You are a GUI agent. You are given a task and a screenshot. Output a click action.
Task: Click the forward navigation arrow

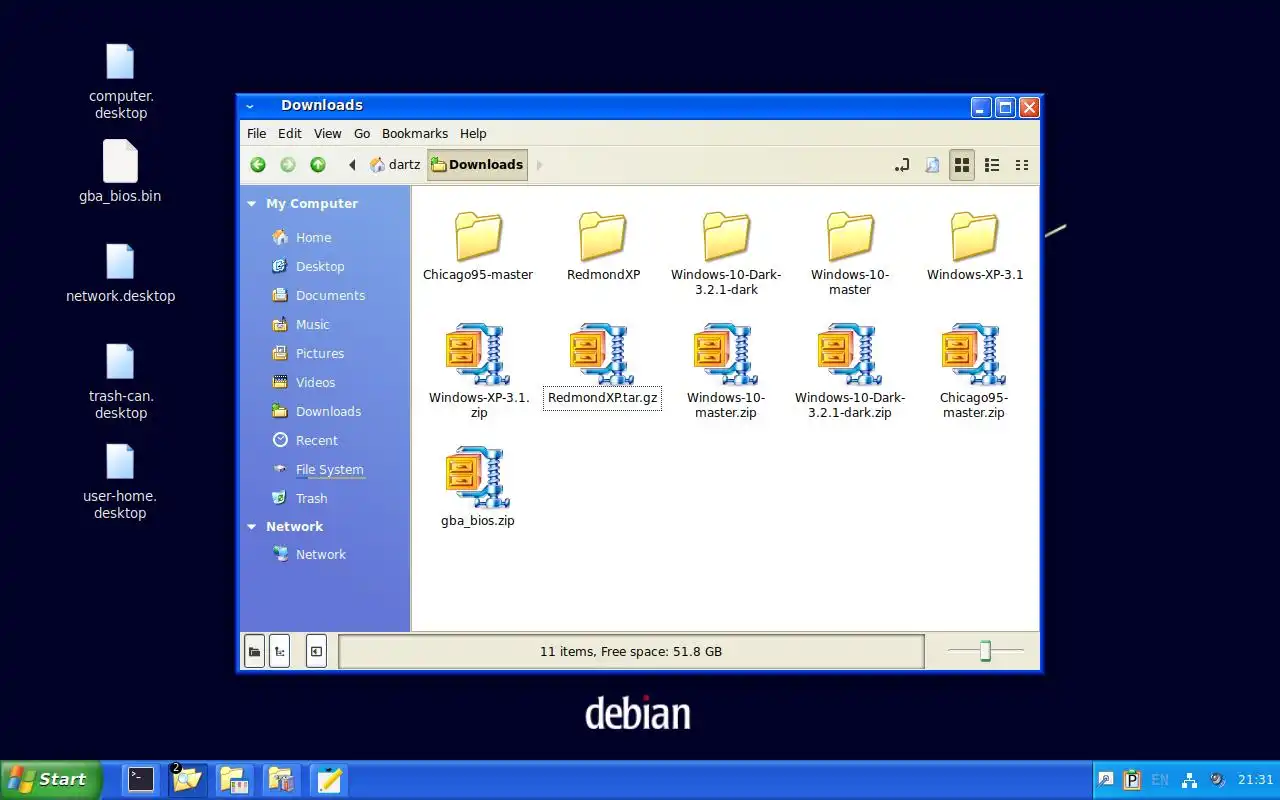288,165
